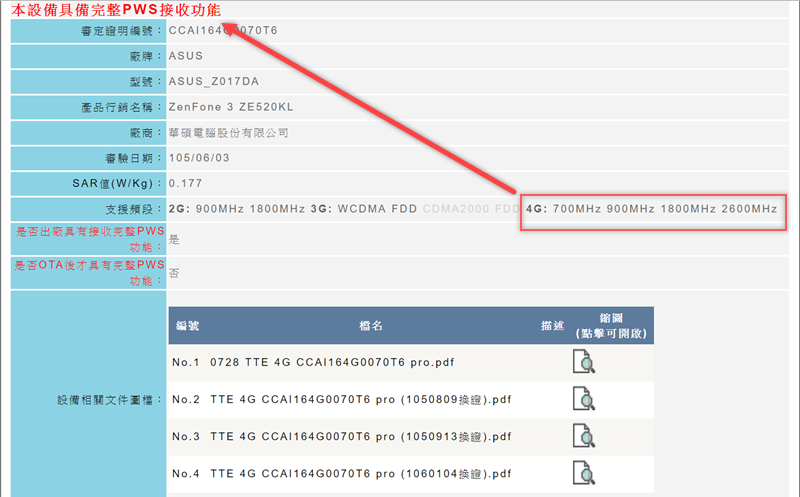Click table header 縮圖(點擊可開啟)

(x=611, y=326)
